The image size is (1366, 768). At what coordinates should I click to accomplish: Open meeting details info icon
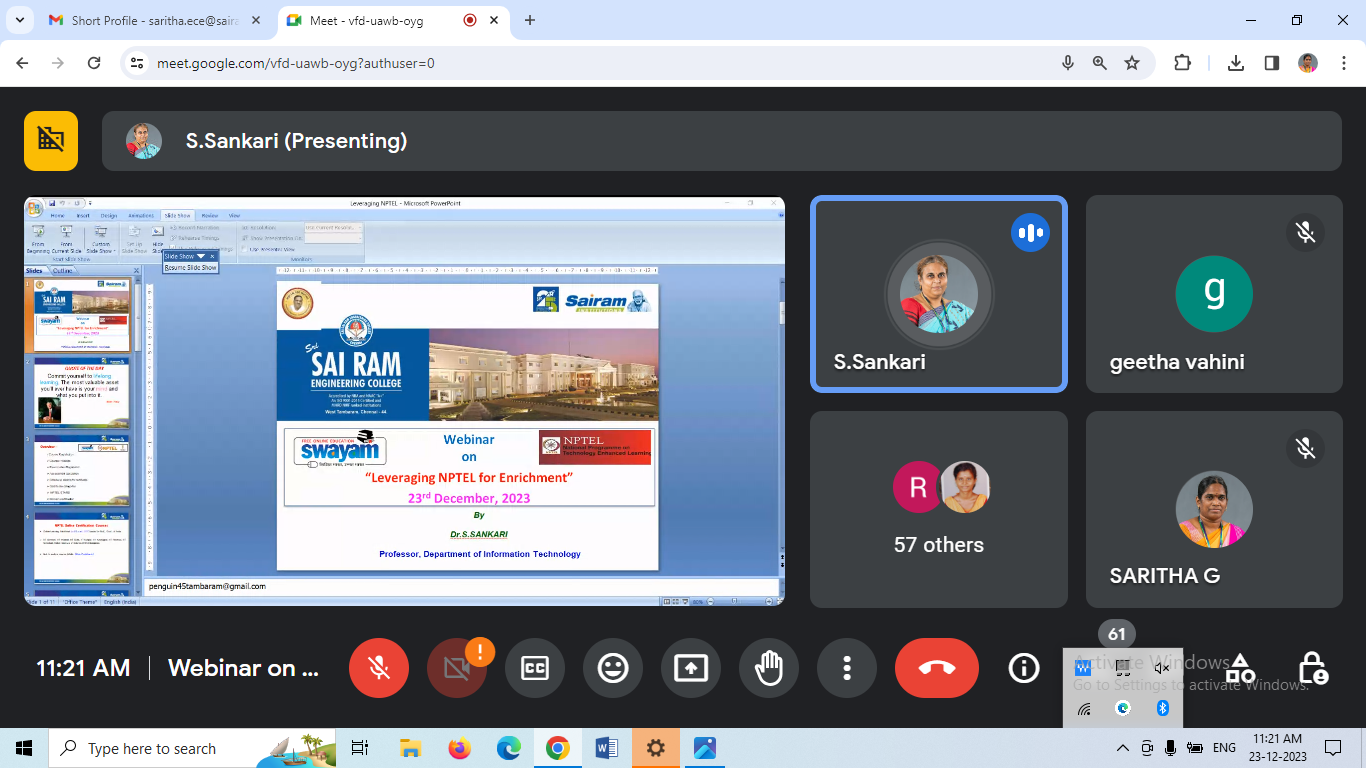(x=1024, y=668)
